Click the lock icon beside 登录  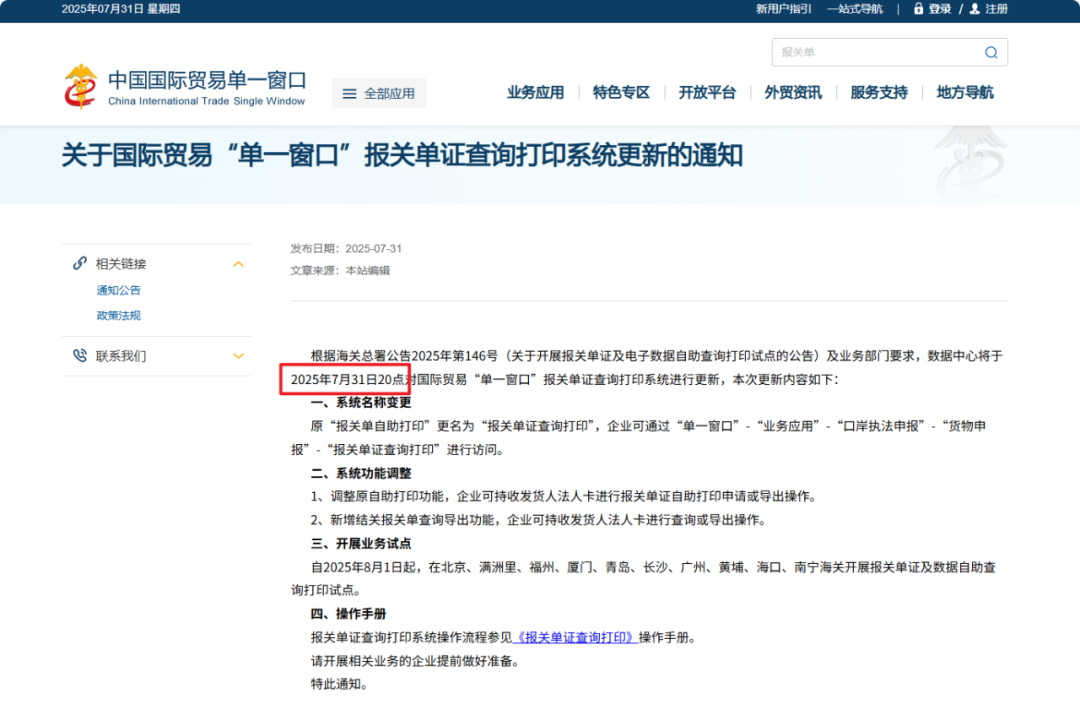click(x=918, y=9)
